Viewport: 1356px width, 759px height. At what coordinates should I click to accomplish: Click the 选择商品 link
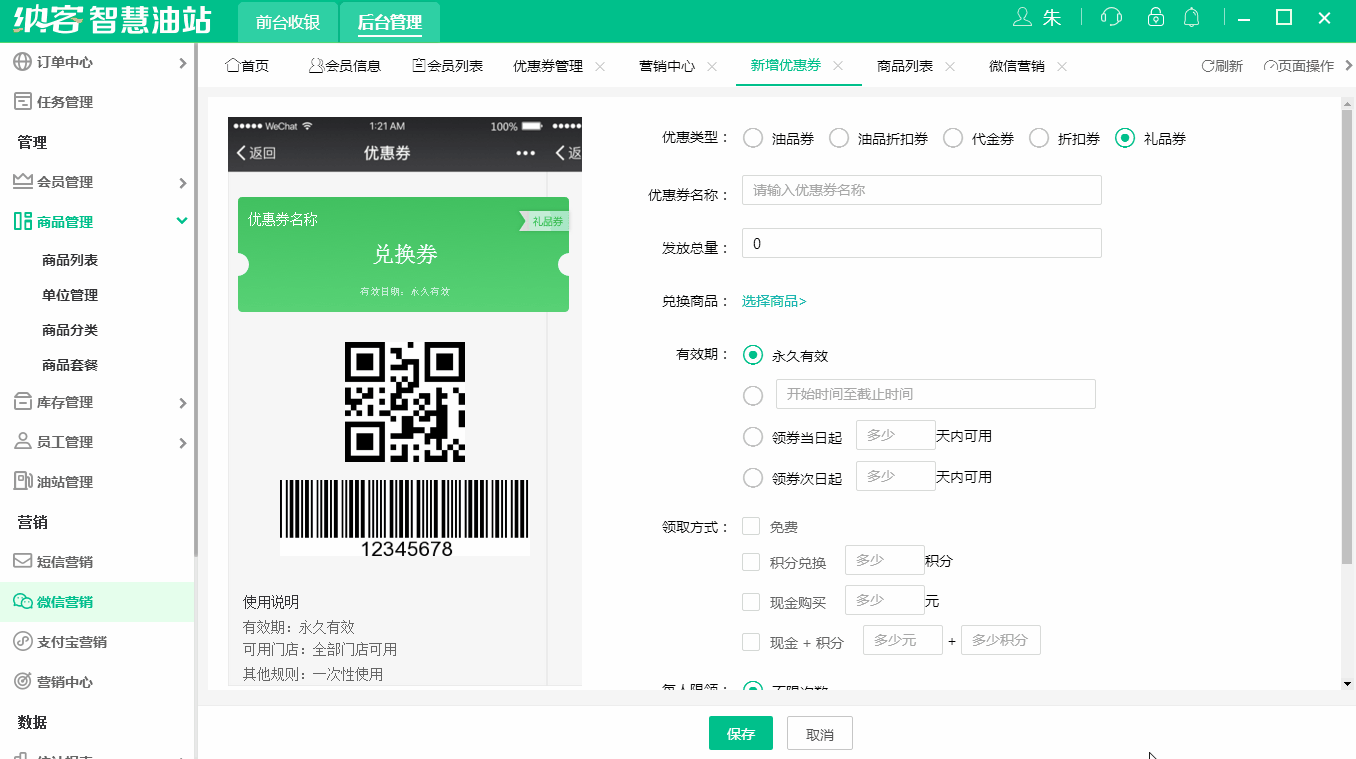point(773,300)
